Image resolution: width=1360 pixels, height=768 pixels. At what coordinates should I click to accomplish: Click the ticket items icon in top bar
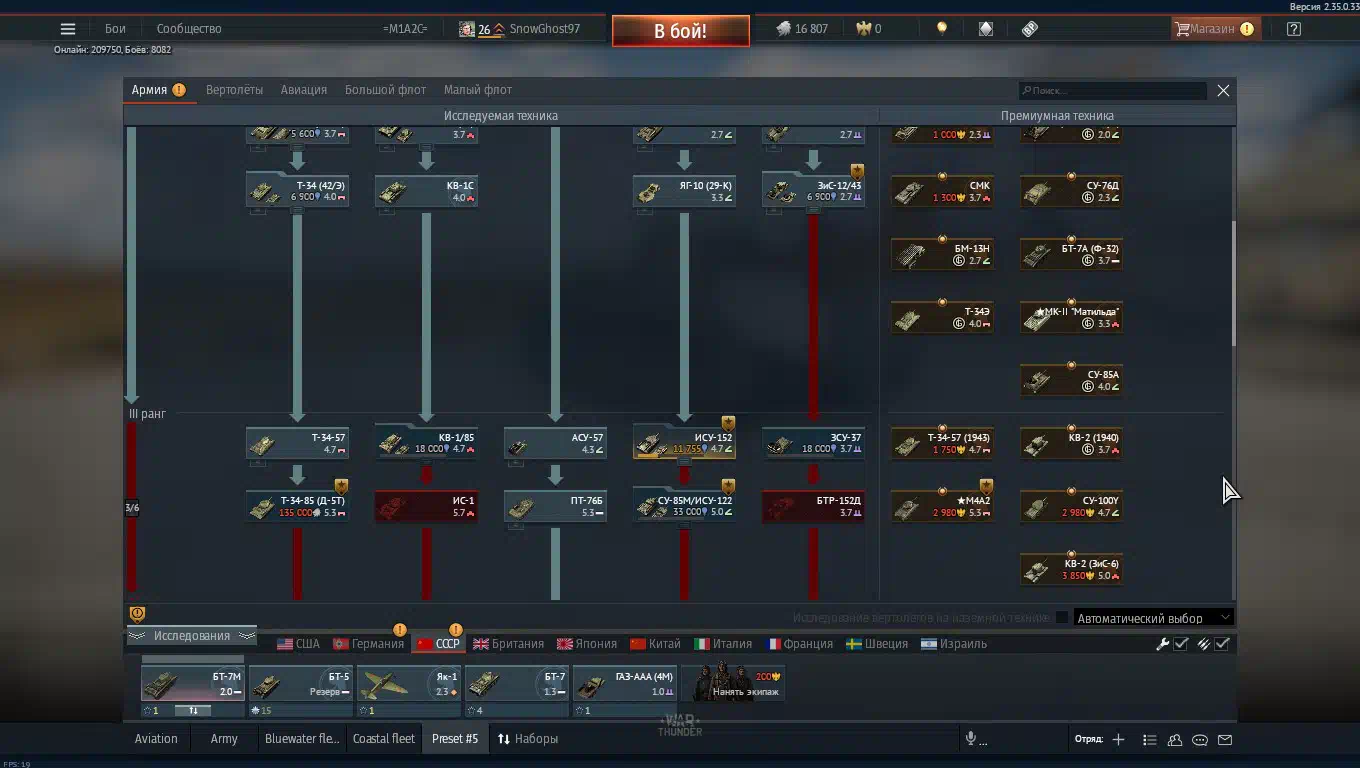tap(1030, 29)
